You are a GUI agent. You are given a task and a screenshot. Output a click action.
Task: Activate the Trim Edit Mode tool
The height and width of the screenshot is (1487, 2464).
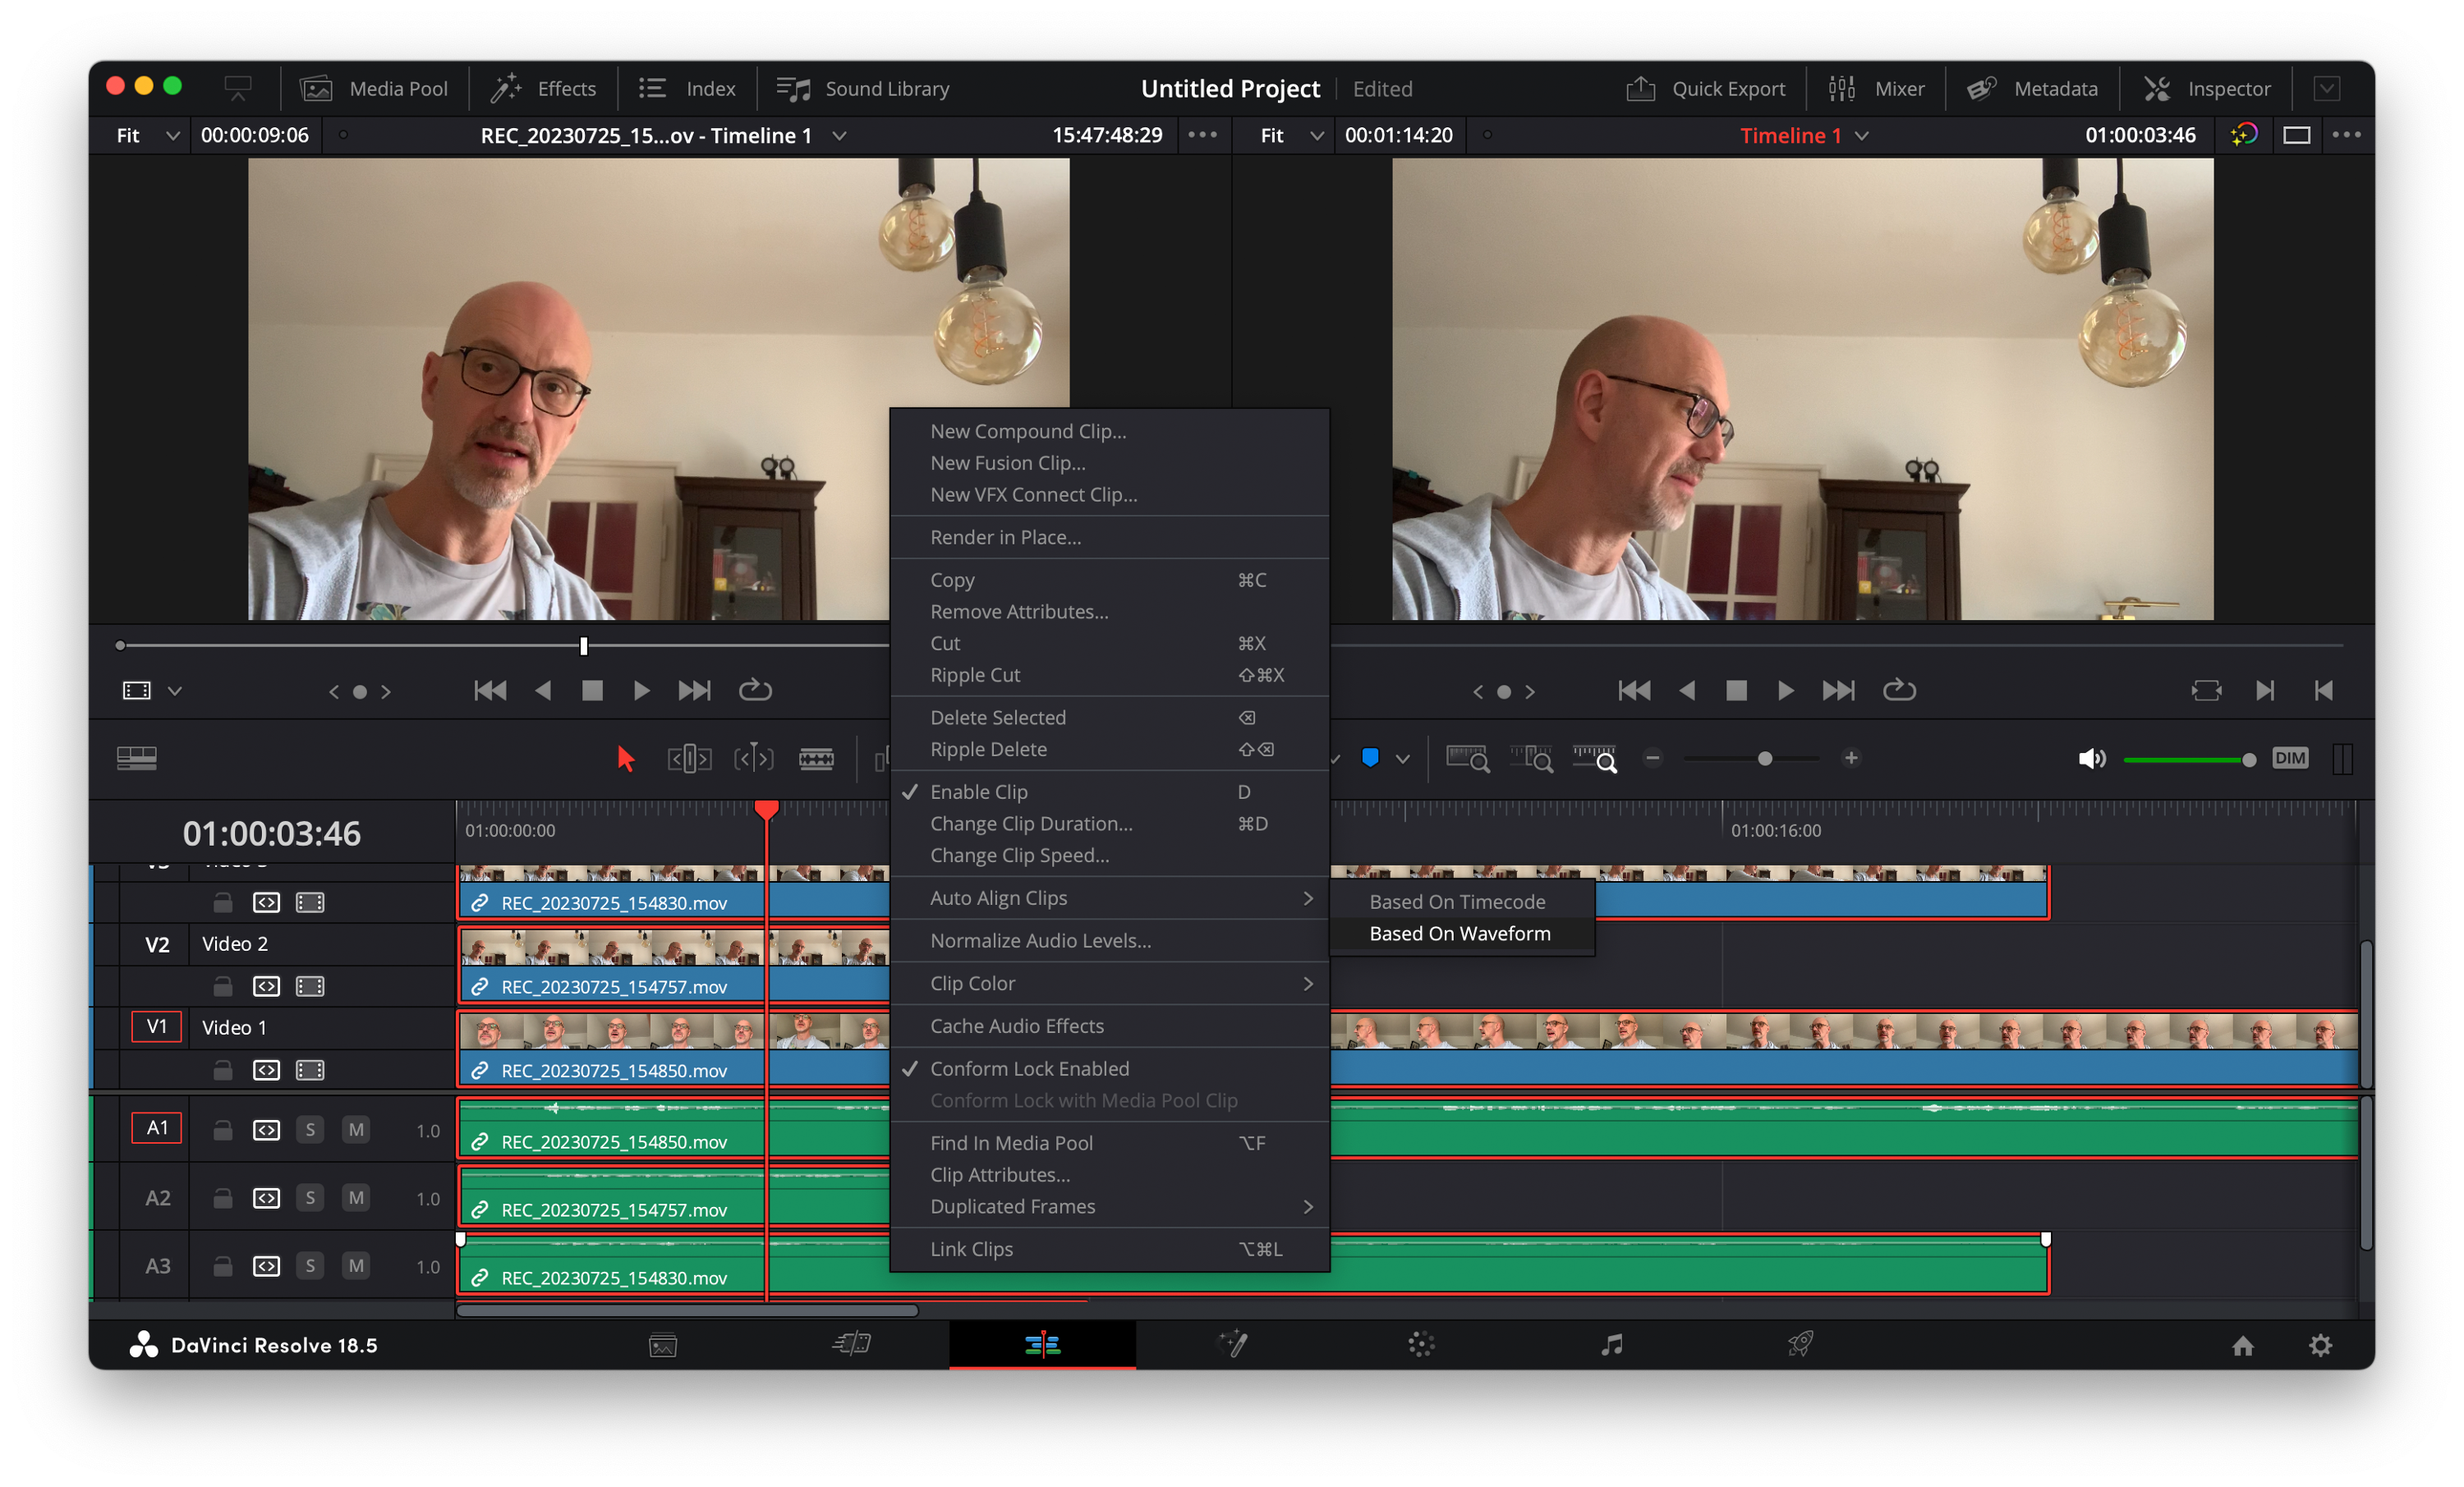coord(689,759)
